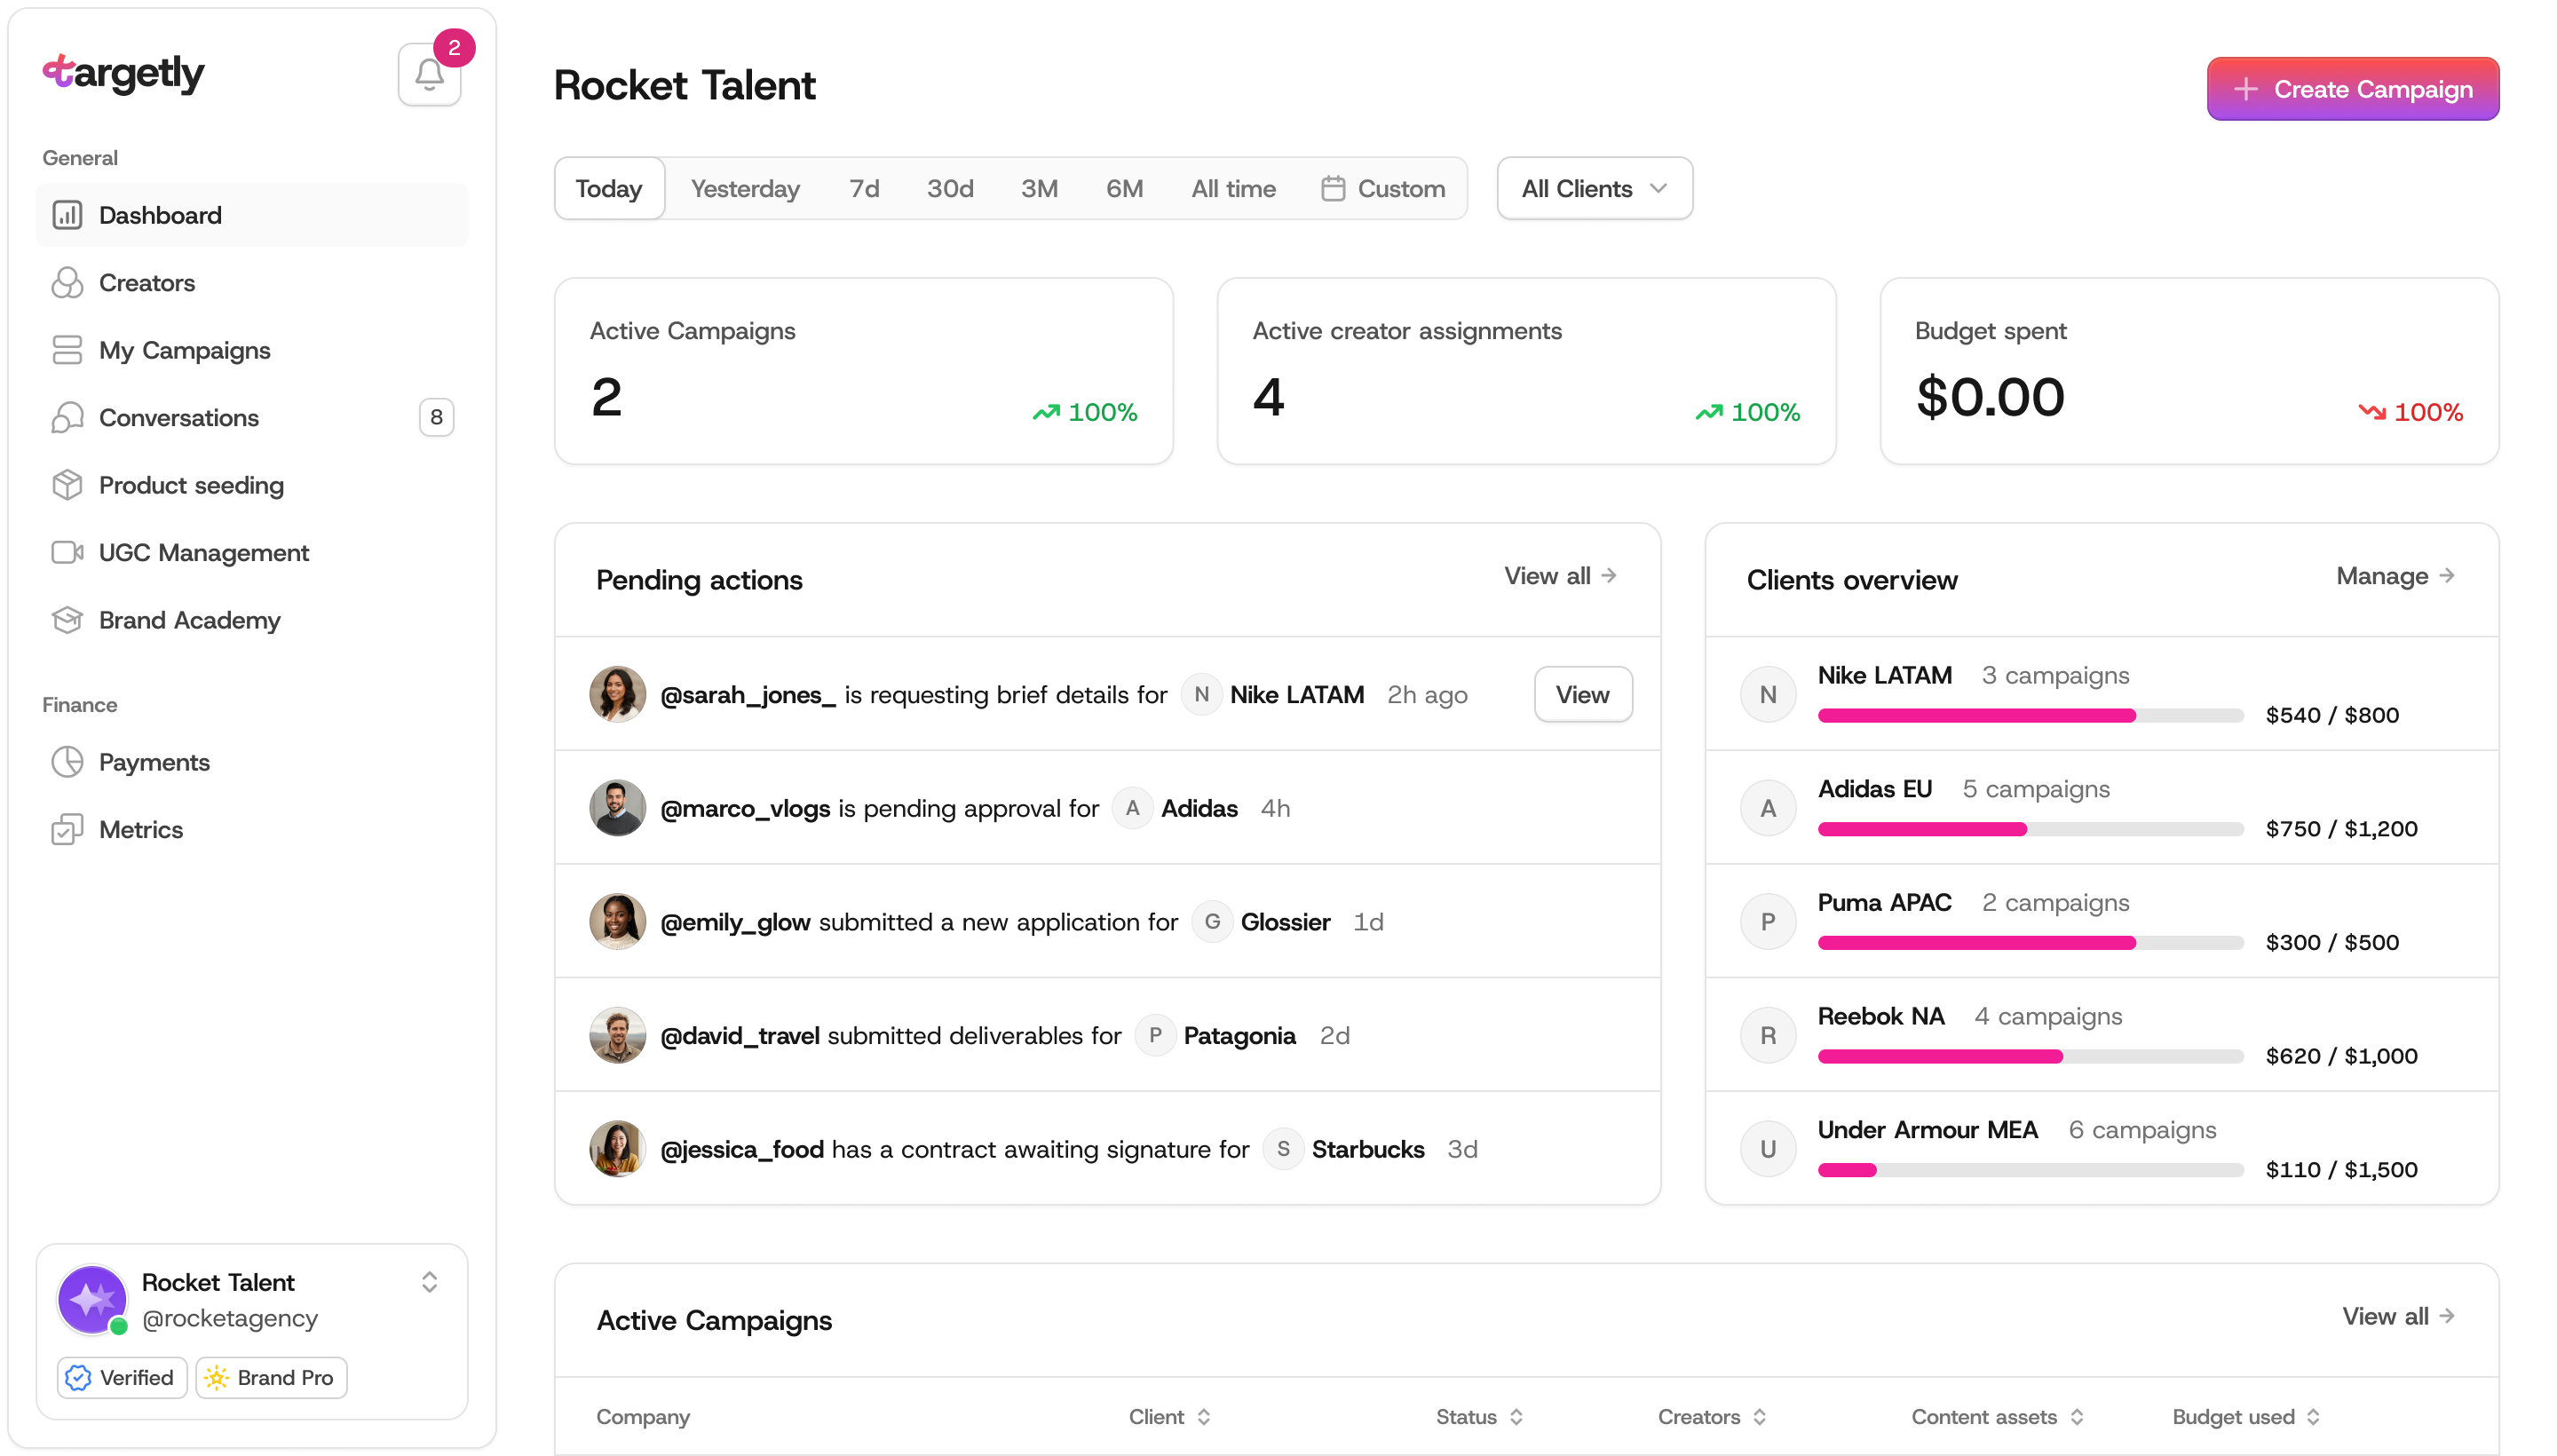Click the Rocket Talent profile avatar

[x=92, y=1299]
